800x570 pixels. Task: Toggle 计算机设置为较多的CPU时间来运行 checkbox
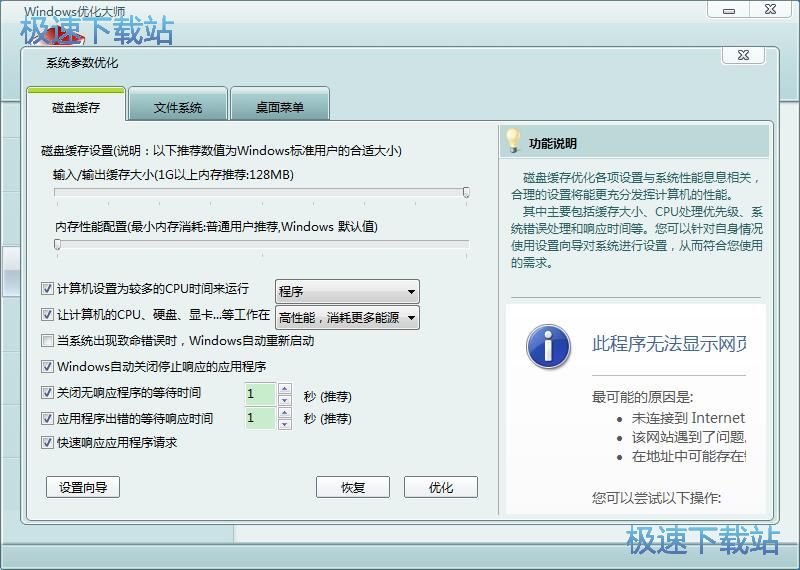click(47, 289)
